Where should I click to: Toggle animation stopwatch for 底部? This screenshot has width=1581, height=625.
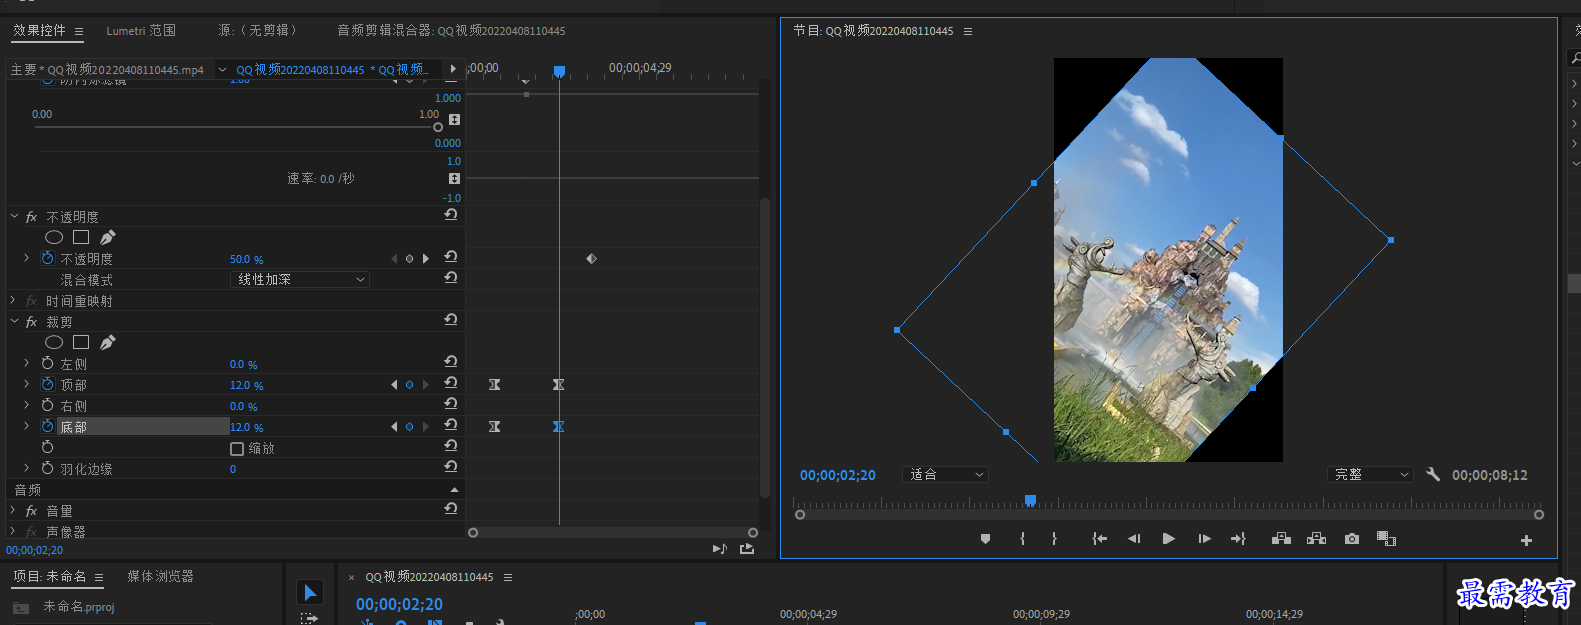(x=48, y=426)
